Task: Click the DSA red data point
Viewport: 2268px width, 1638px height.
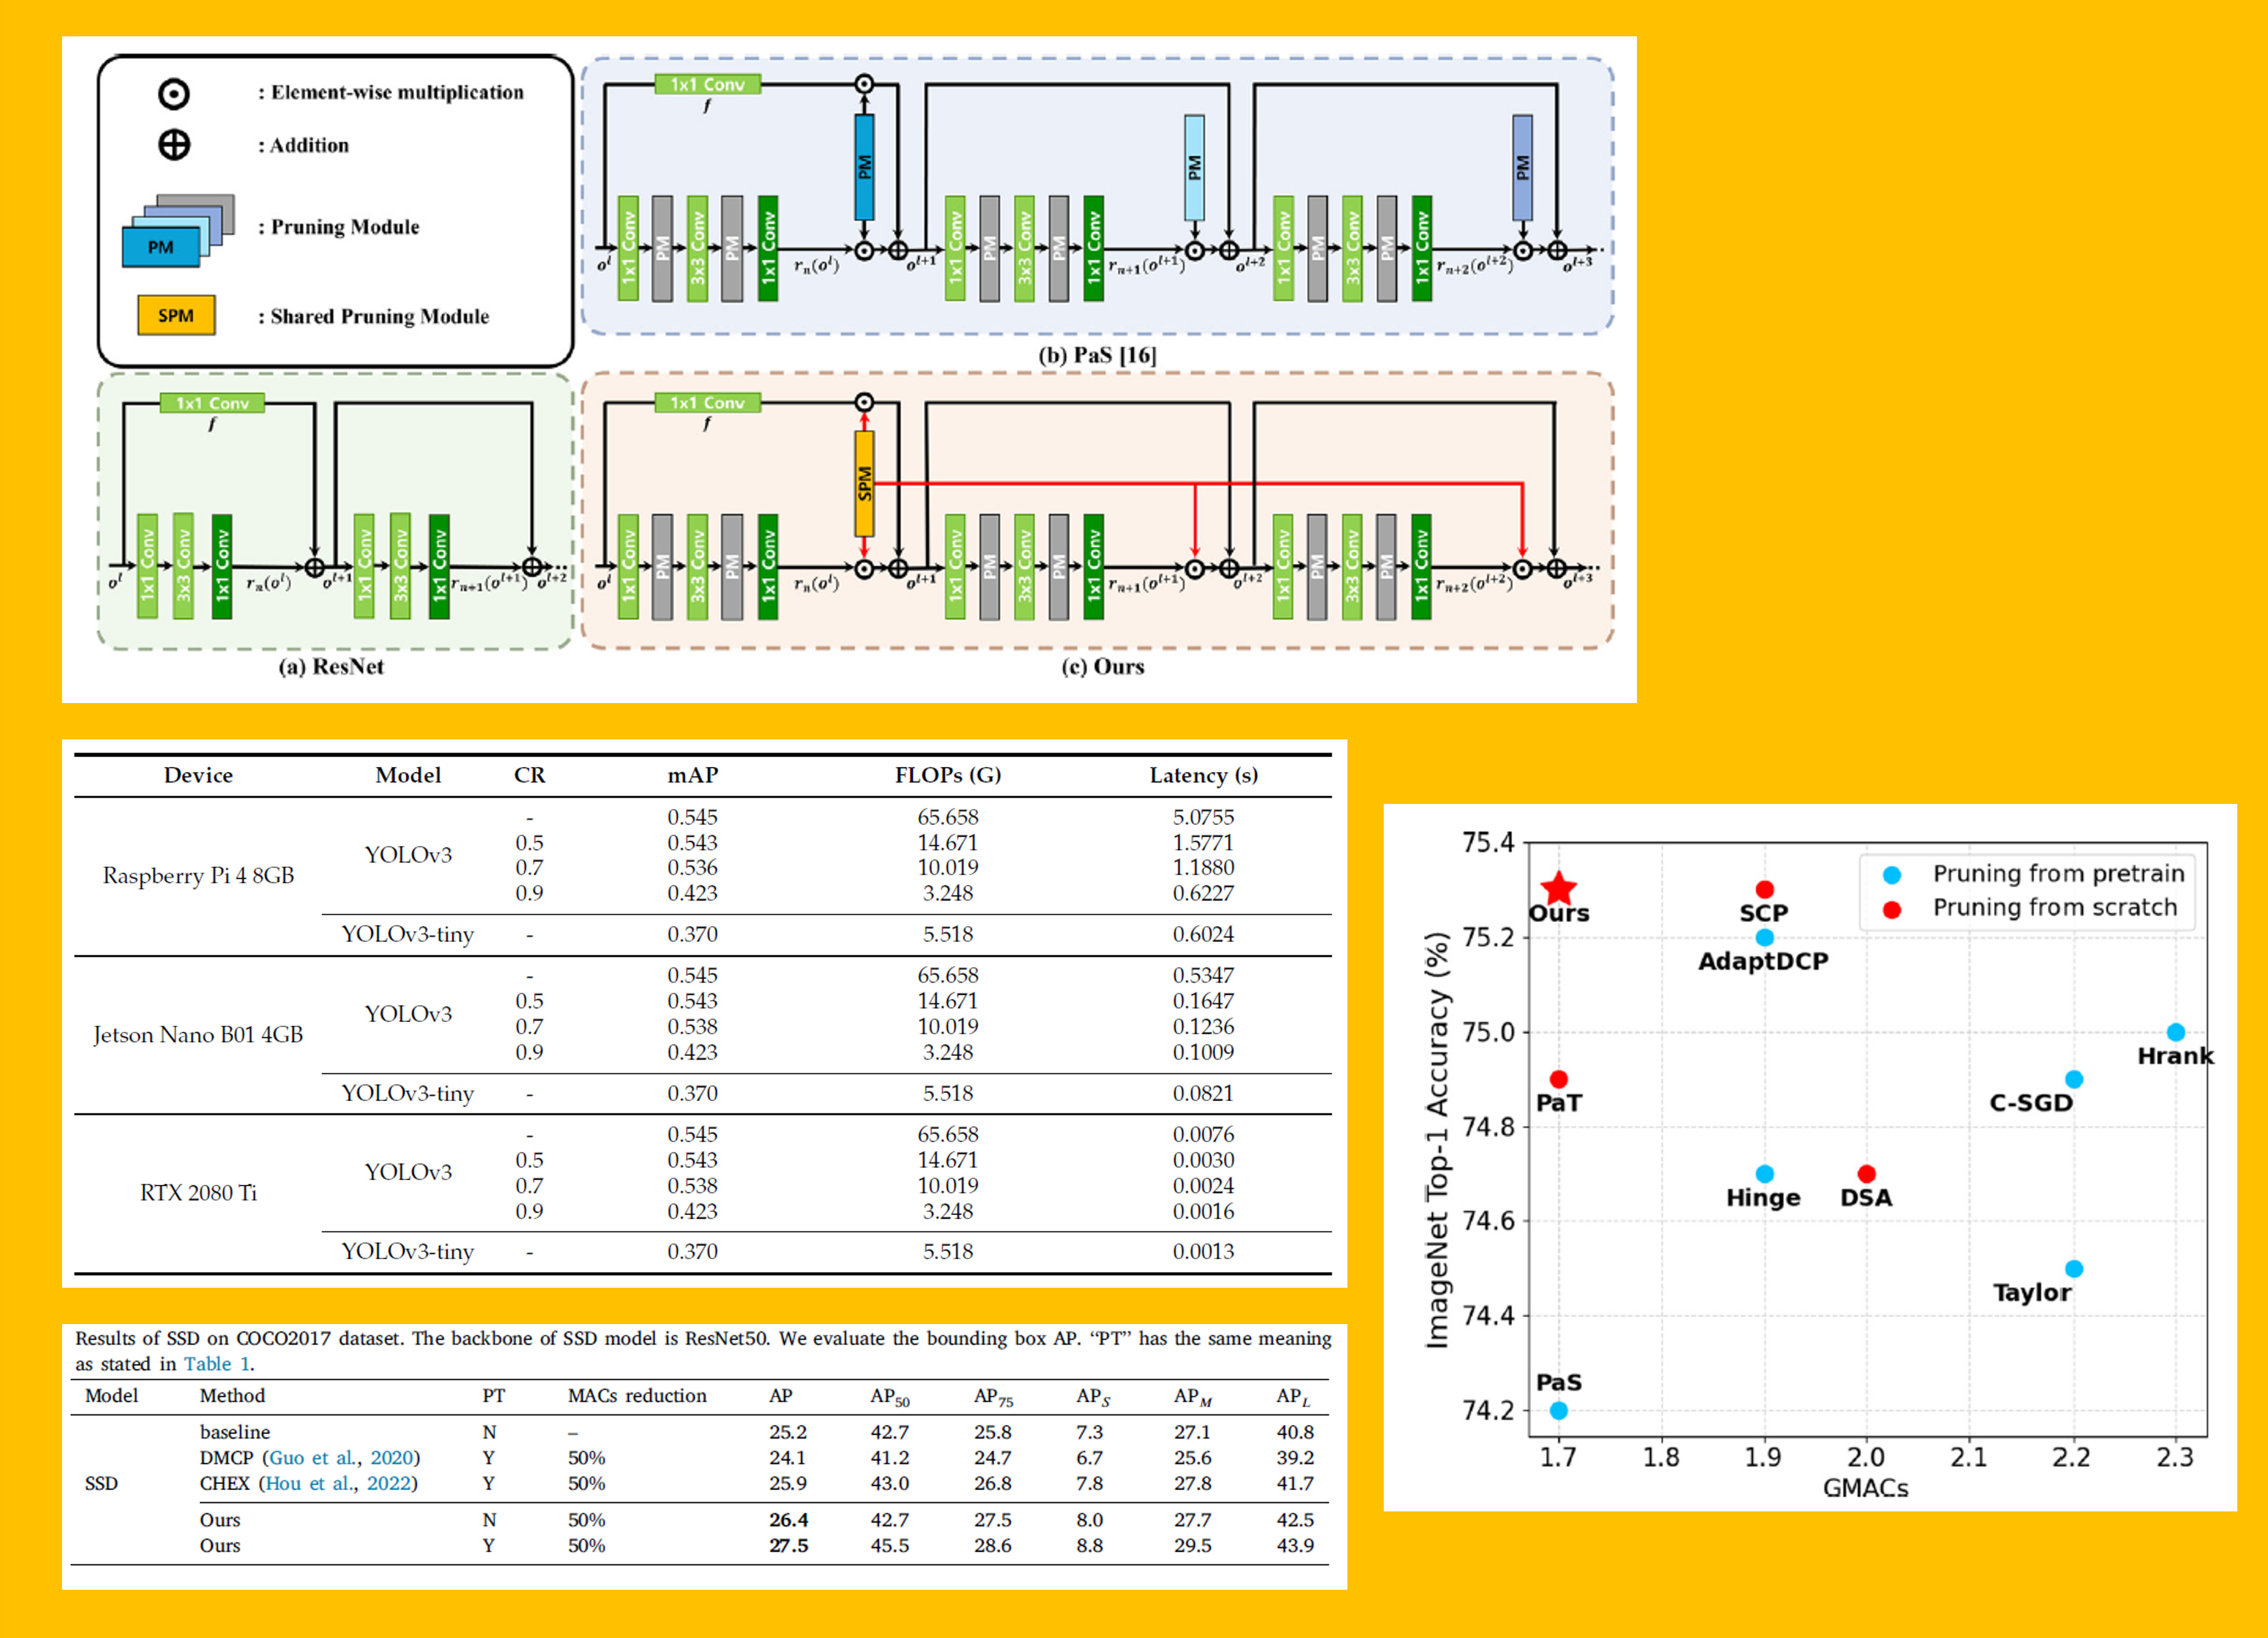Action: coord(1866,1174)
